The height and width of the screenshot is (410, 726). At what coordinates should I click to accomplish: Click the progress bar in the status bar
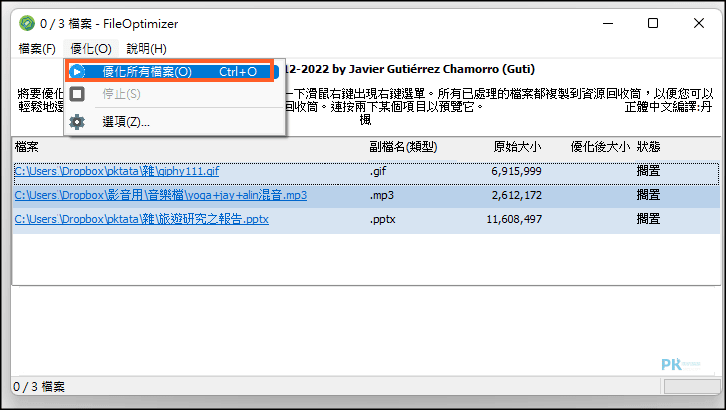(692, 387)
